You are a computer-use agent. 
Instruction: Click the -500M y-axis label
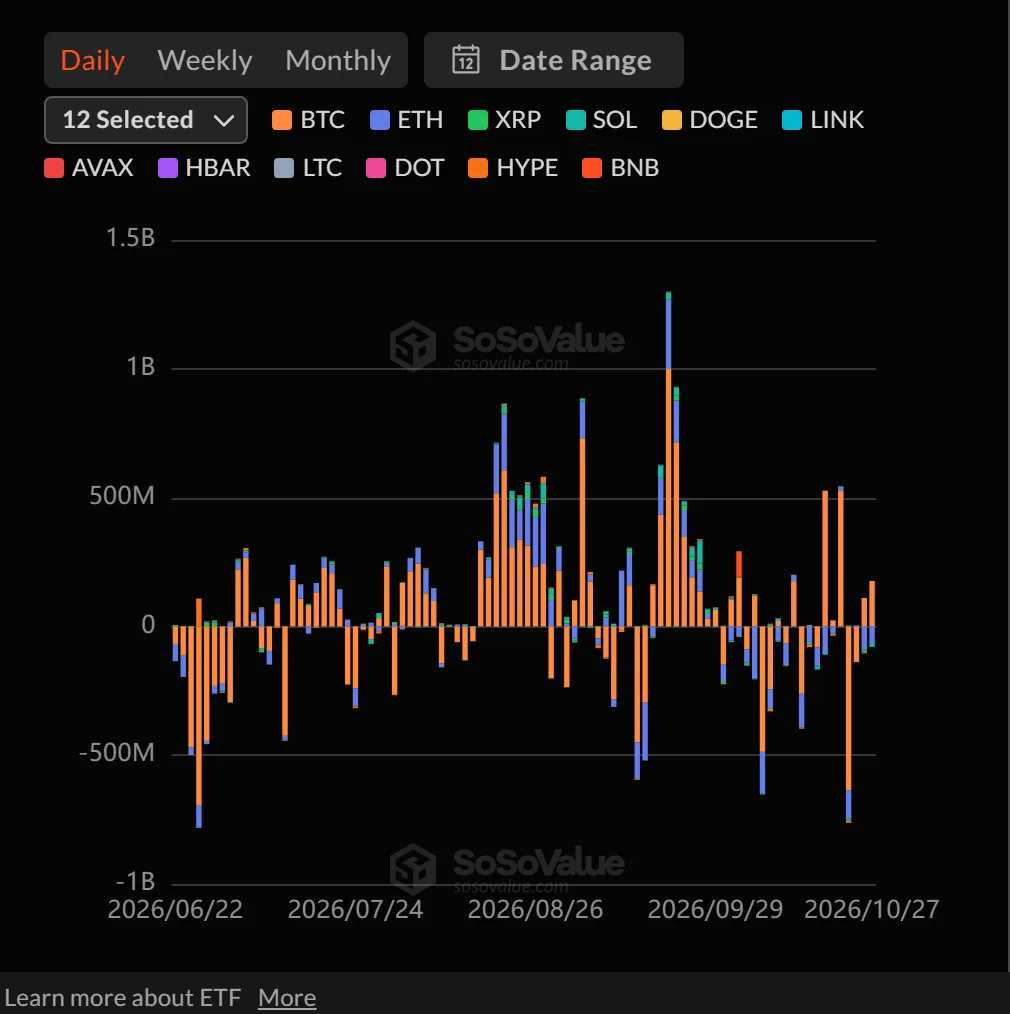pyautogui.click(x=116, y=753)
